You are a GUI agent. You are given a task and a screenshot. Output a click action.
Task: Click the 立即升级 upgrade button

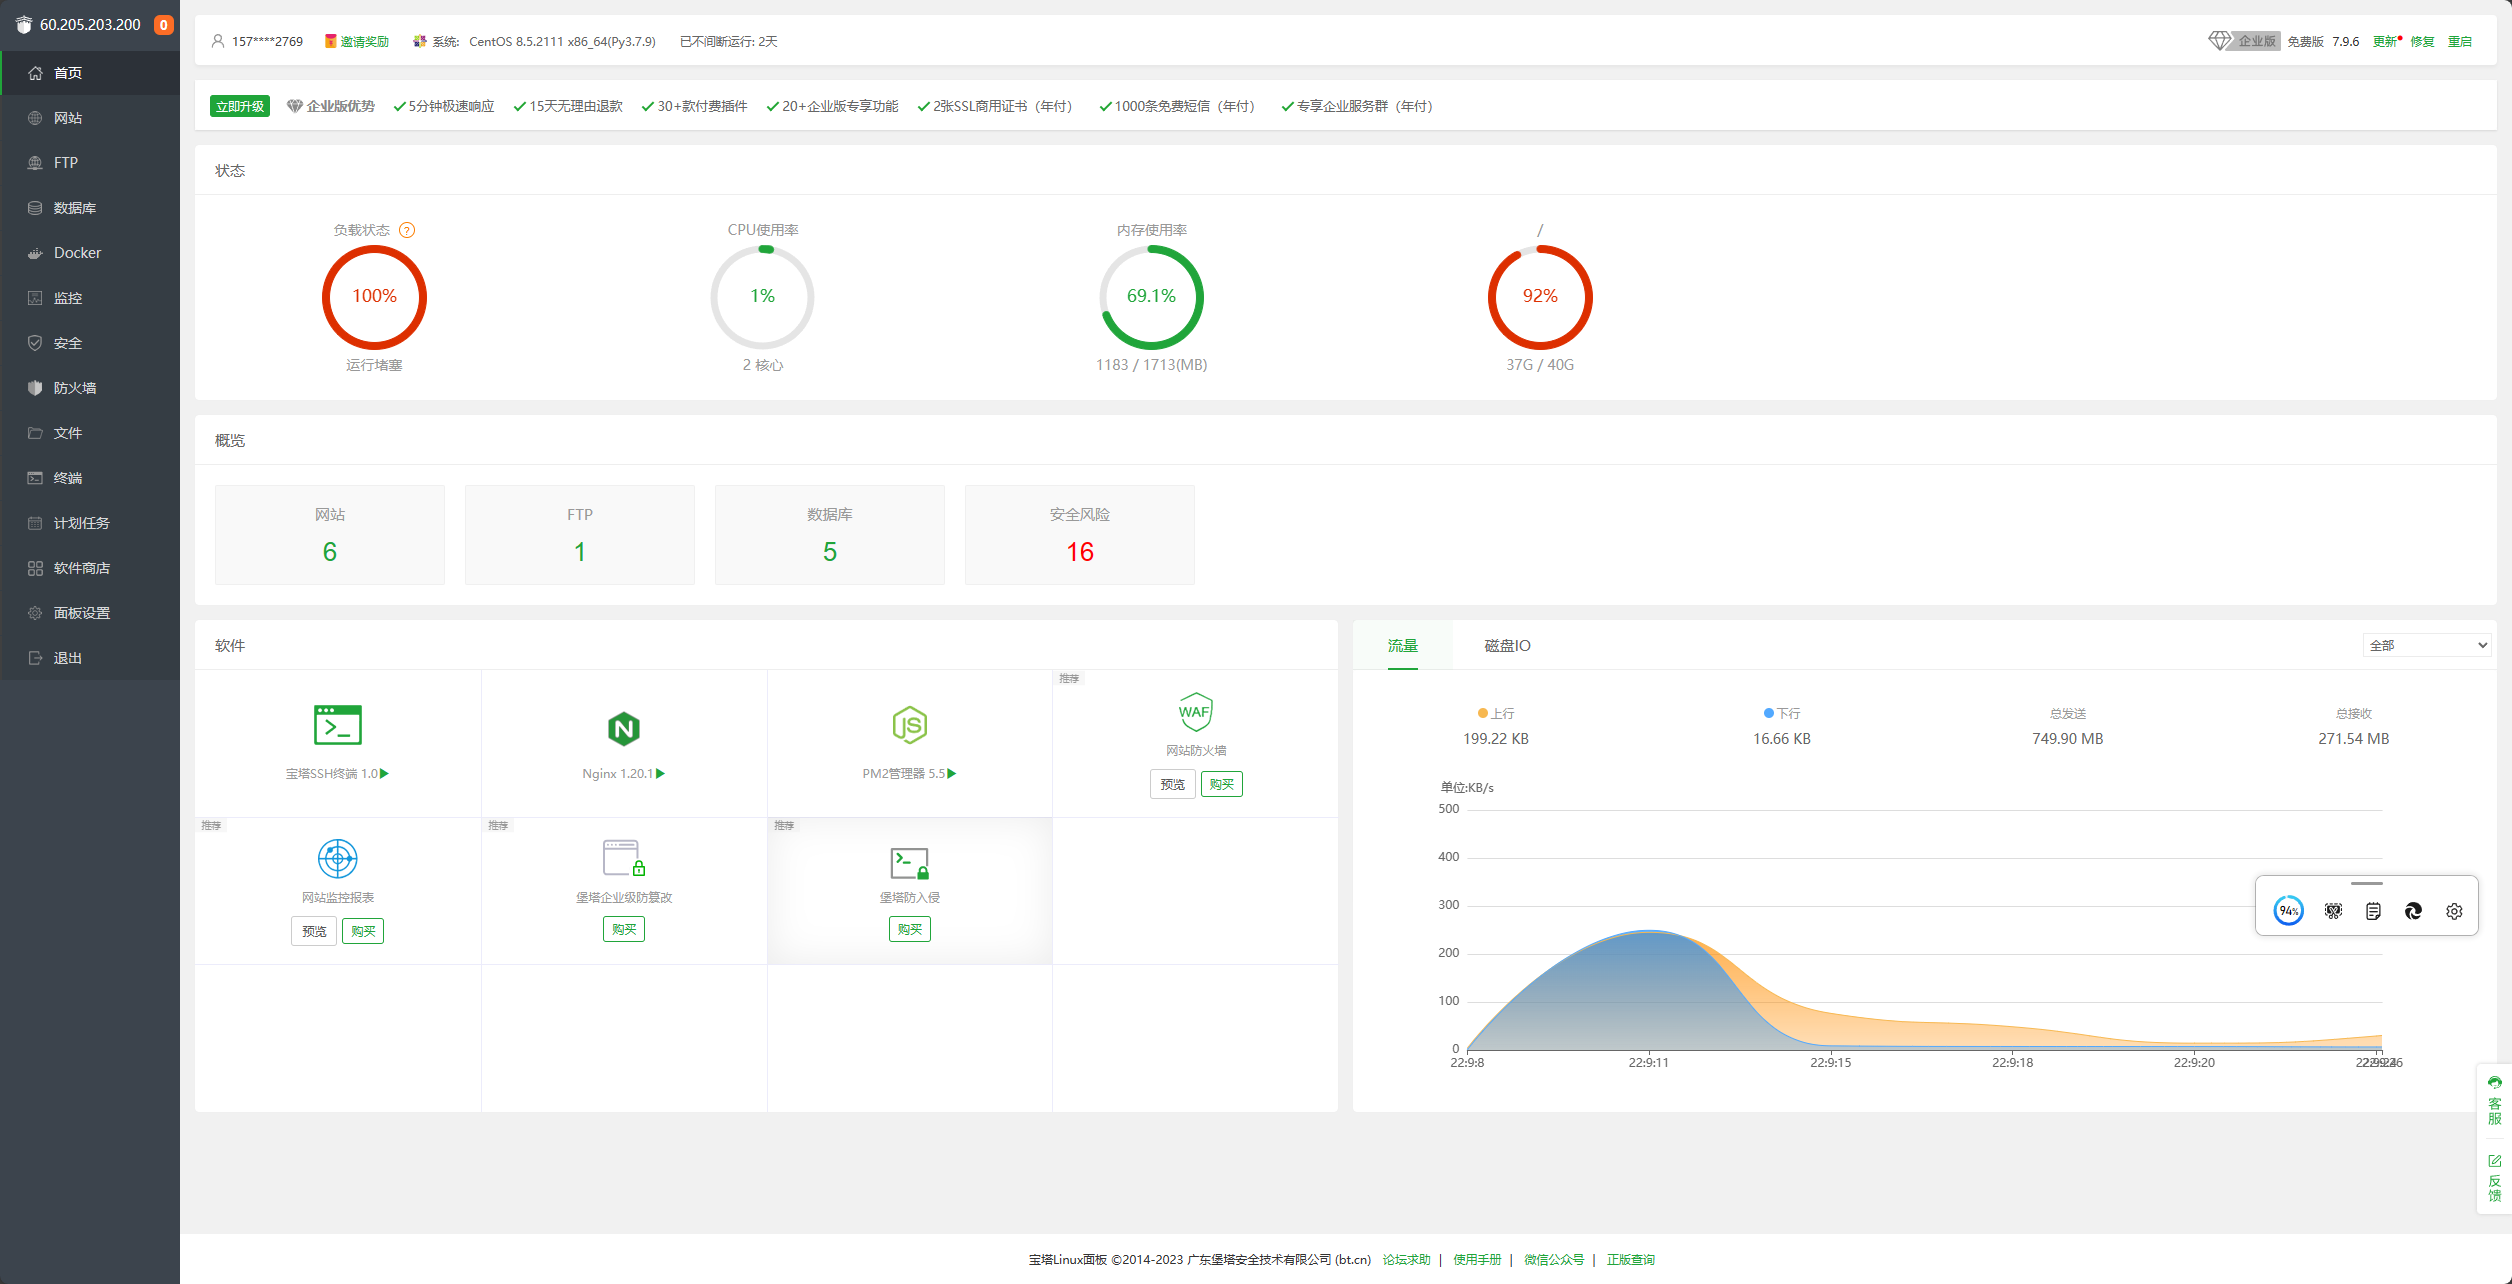click(x=240, y=106)
